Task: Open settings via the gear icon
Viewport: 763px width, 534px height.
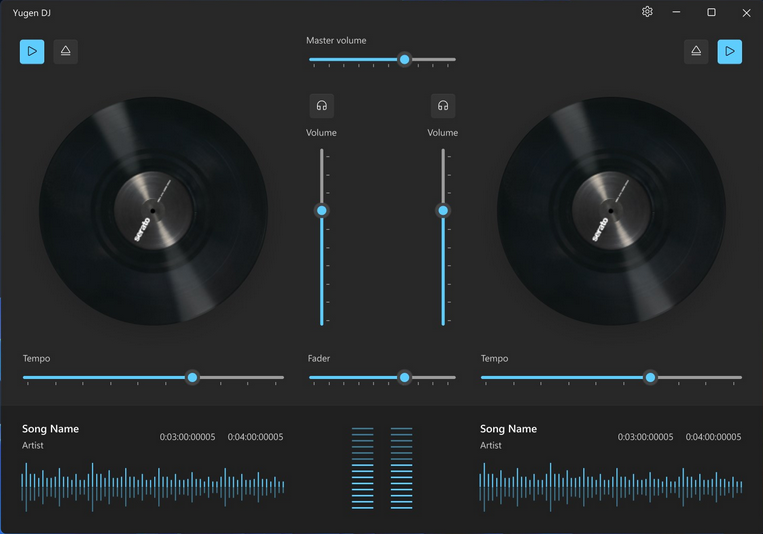Action: [647, 12]
